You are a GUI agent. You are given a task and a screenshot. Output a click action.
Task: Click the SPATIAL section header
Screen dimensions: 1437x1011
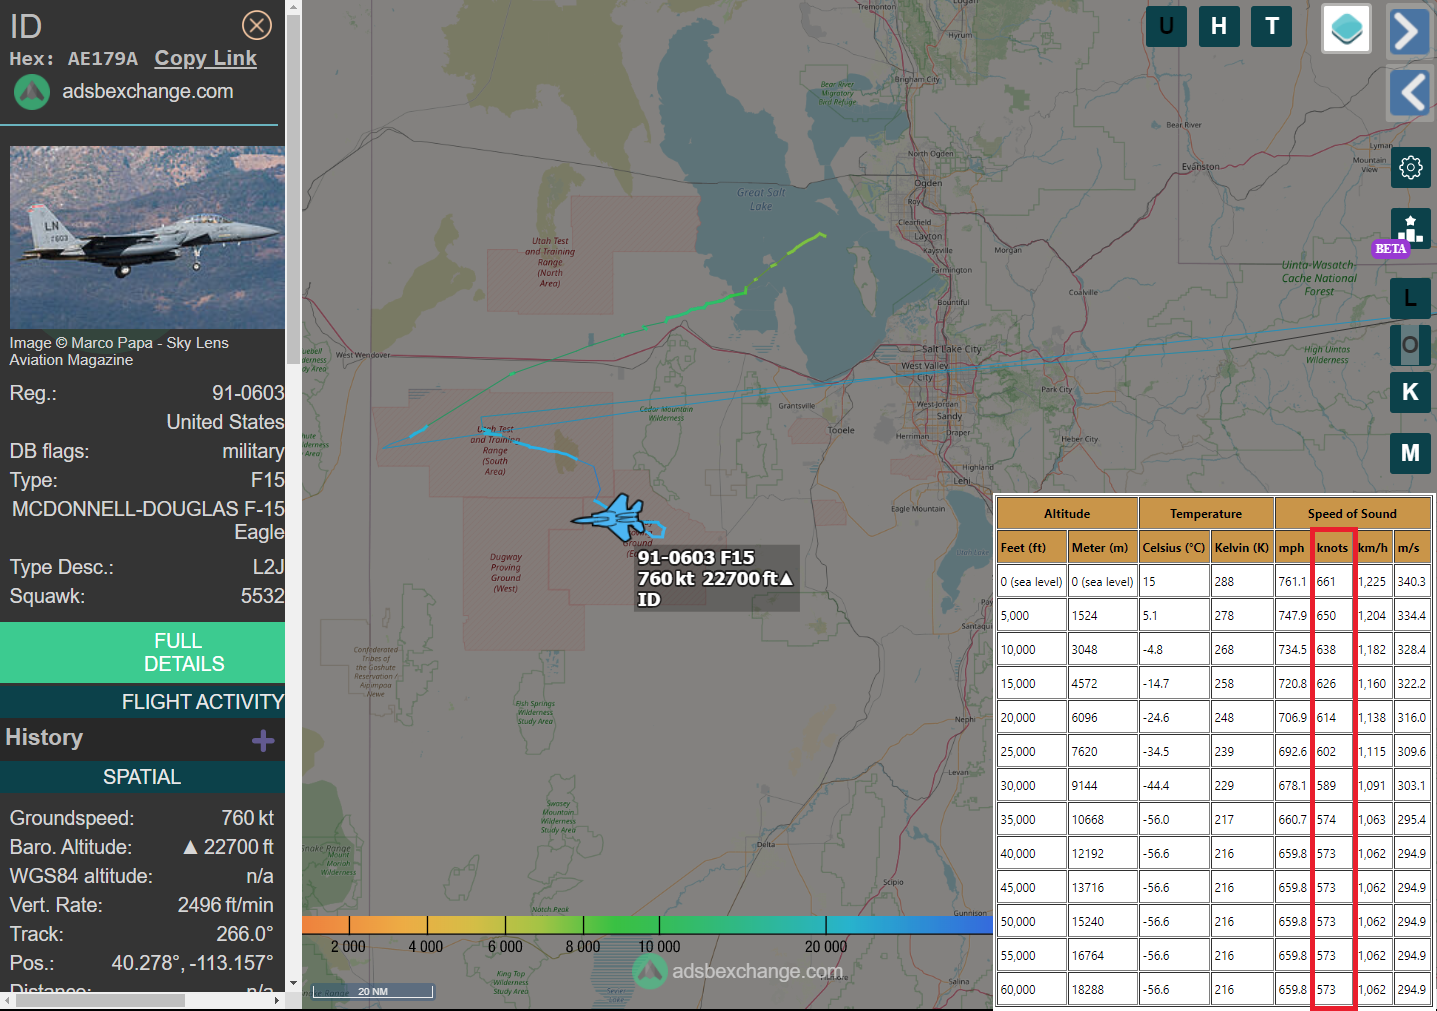tap(142, 777)
